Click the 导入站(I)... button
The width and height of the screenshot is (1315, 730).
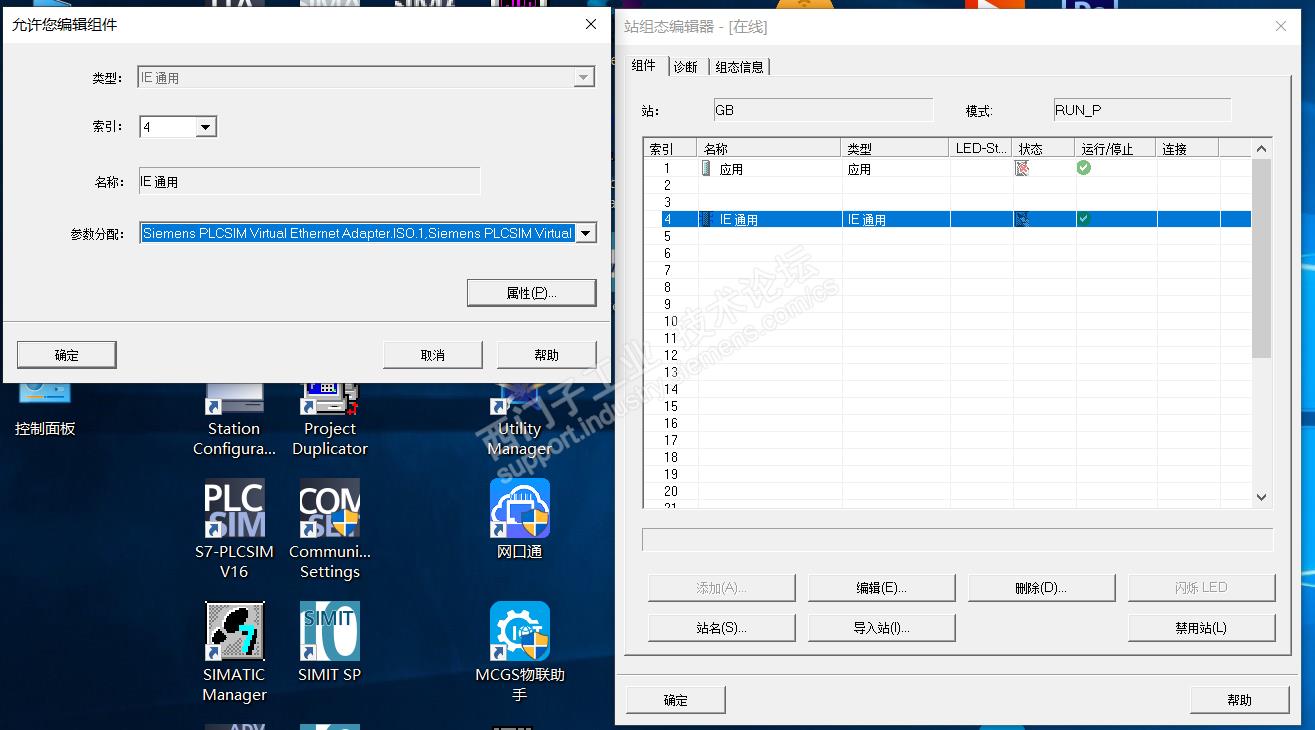[881, 628]
